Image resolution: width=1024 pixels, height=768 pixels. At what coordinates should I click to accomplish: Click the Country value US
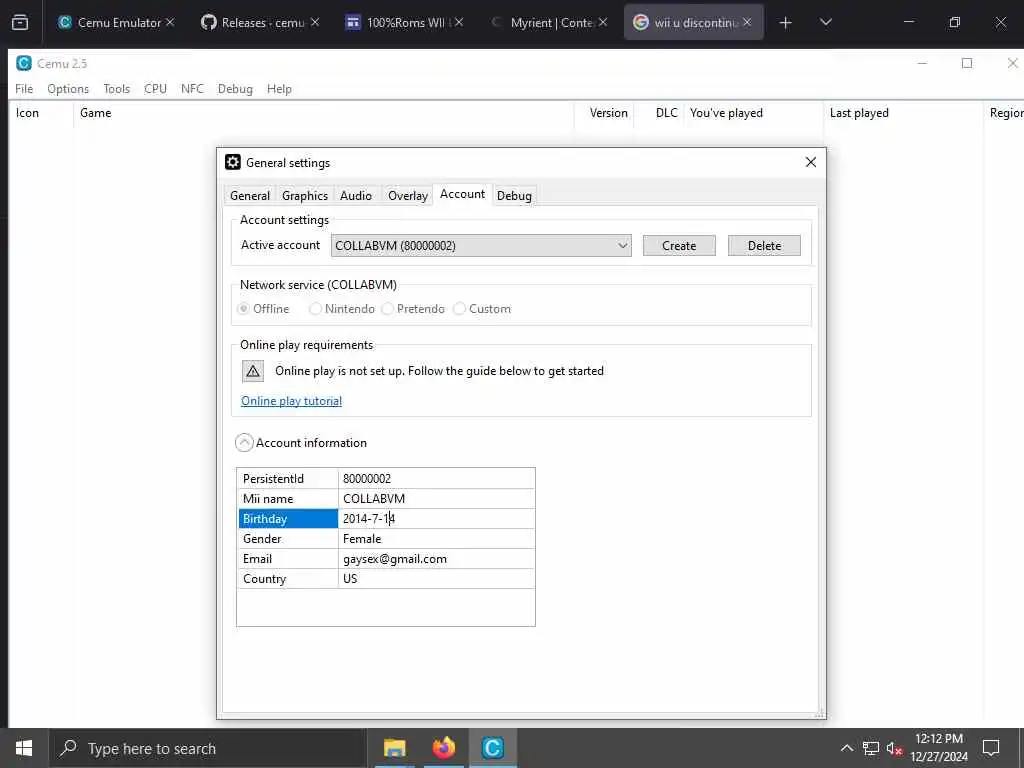click(350, 579)
